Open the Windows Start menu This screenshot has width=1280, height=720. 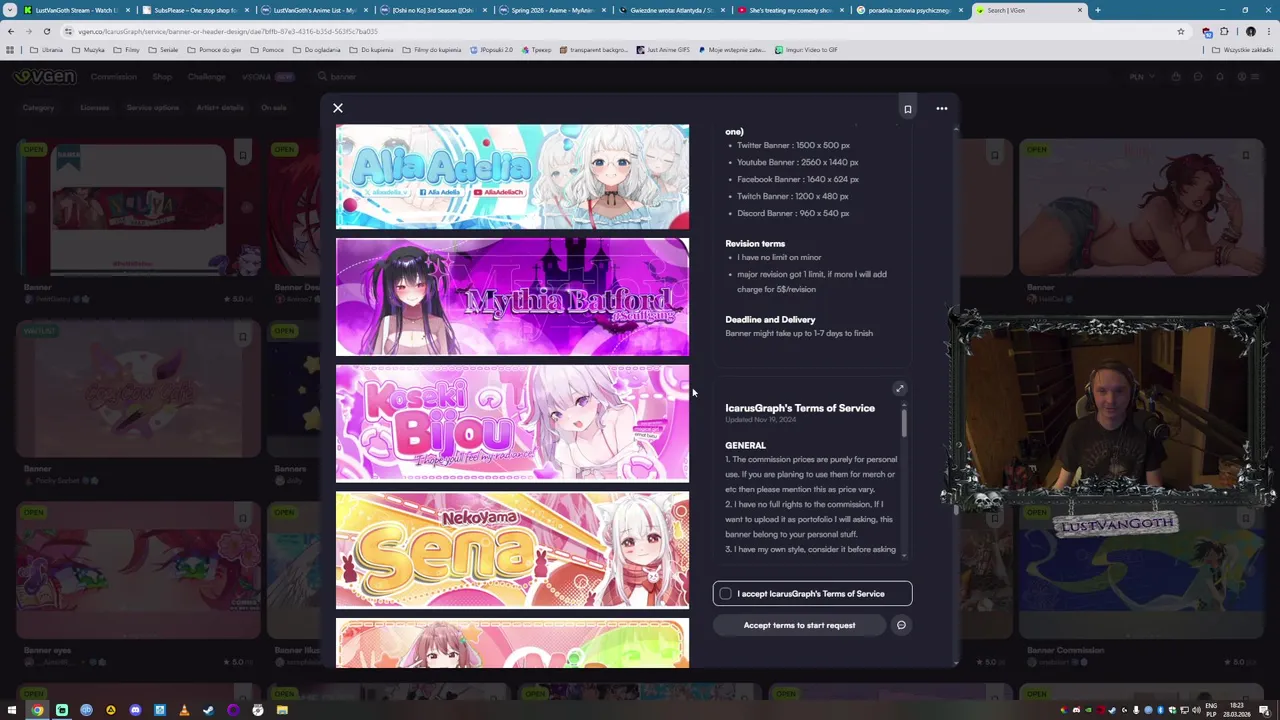coord(13,710)
